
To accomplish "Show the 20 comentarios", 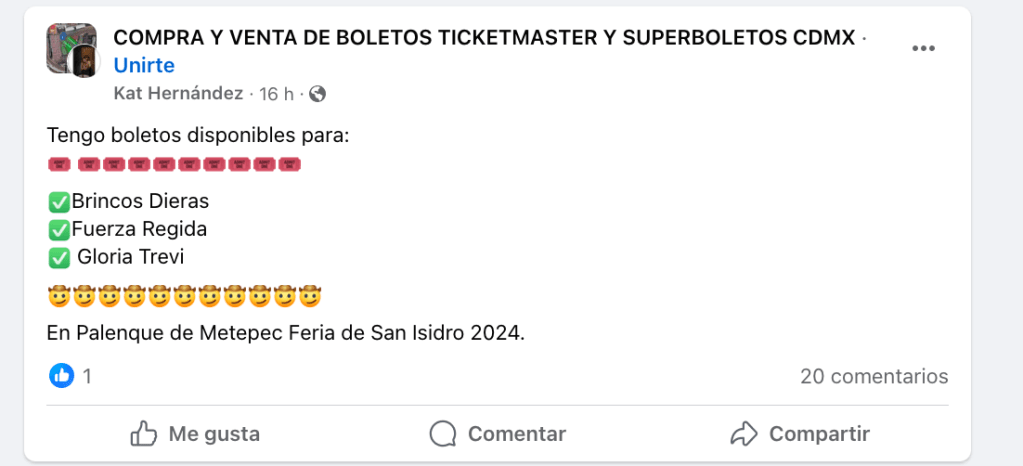I will (873, 376).
